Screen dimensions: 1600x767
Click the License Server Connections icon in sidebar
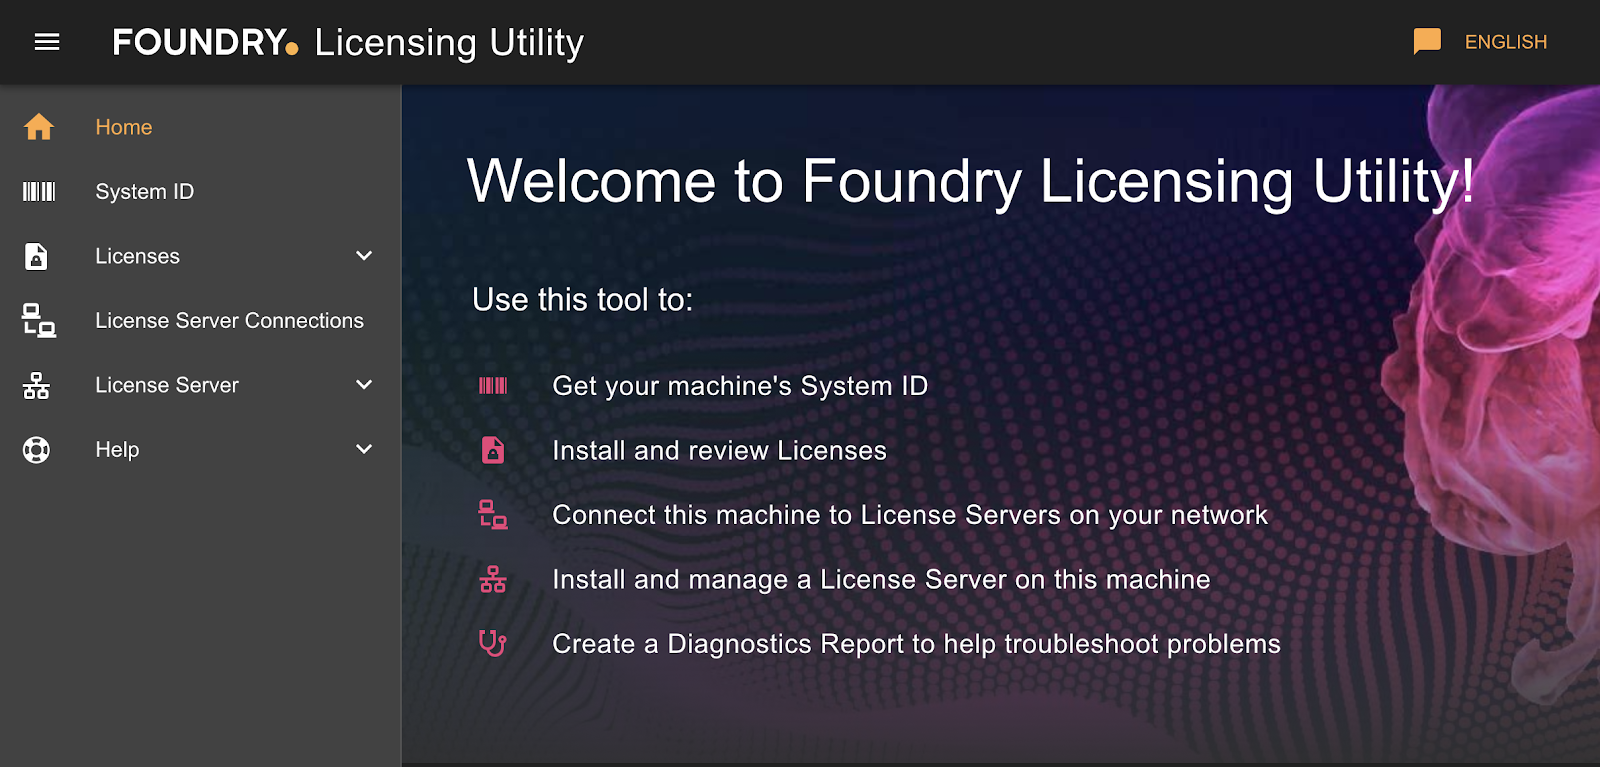(x=39, y=321)
